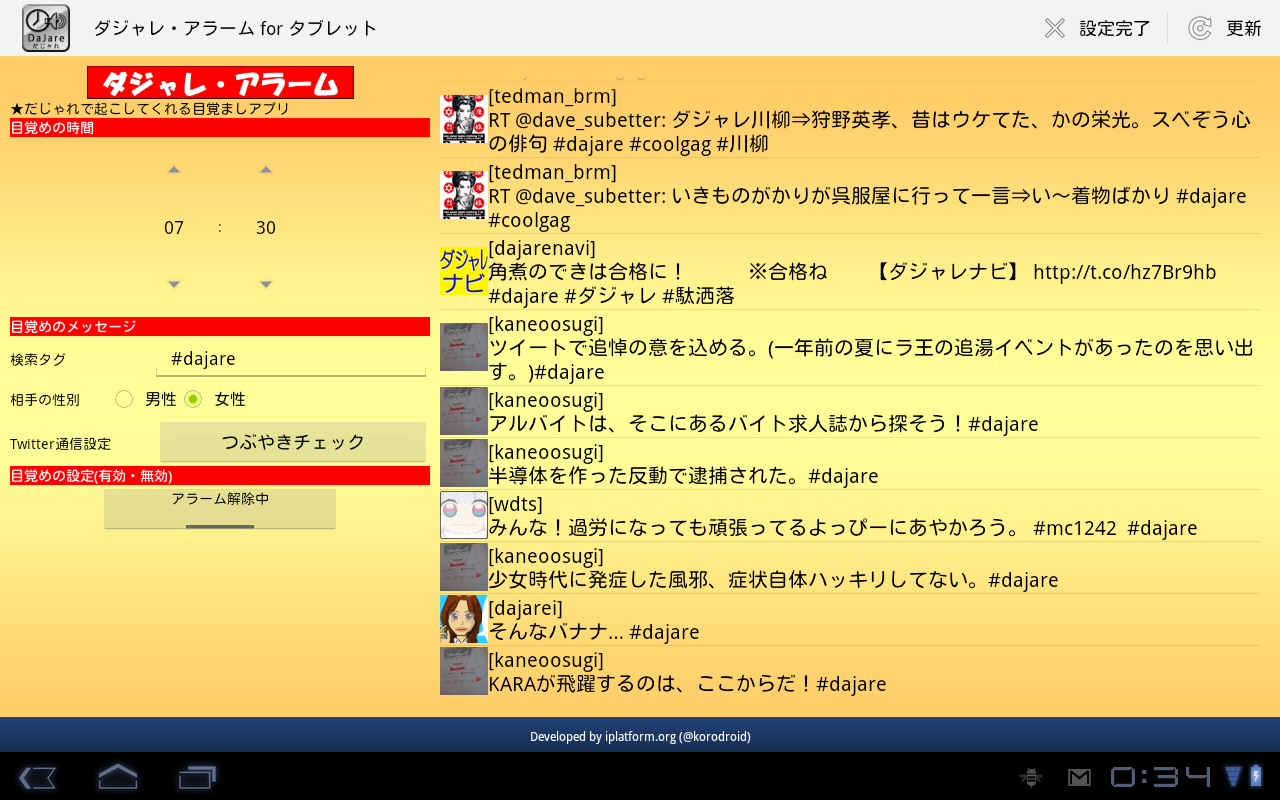Open tedman_brm avatar on いきものがかり tweet
Screen dimensions: 1280x800
click(x=463, y=195)
